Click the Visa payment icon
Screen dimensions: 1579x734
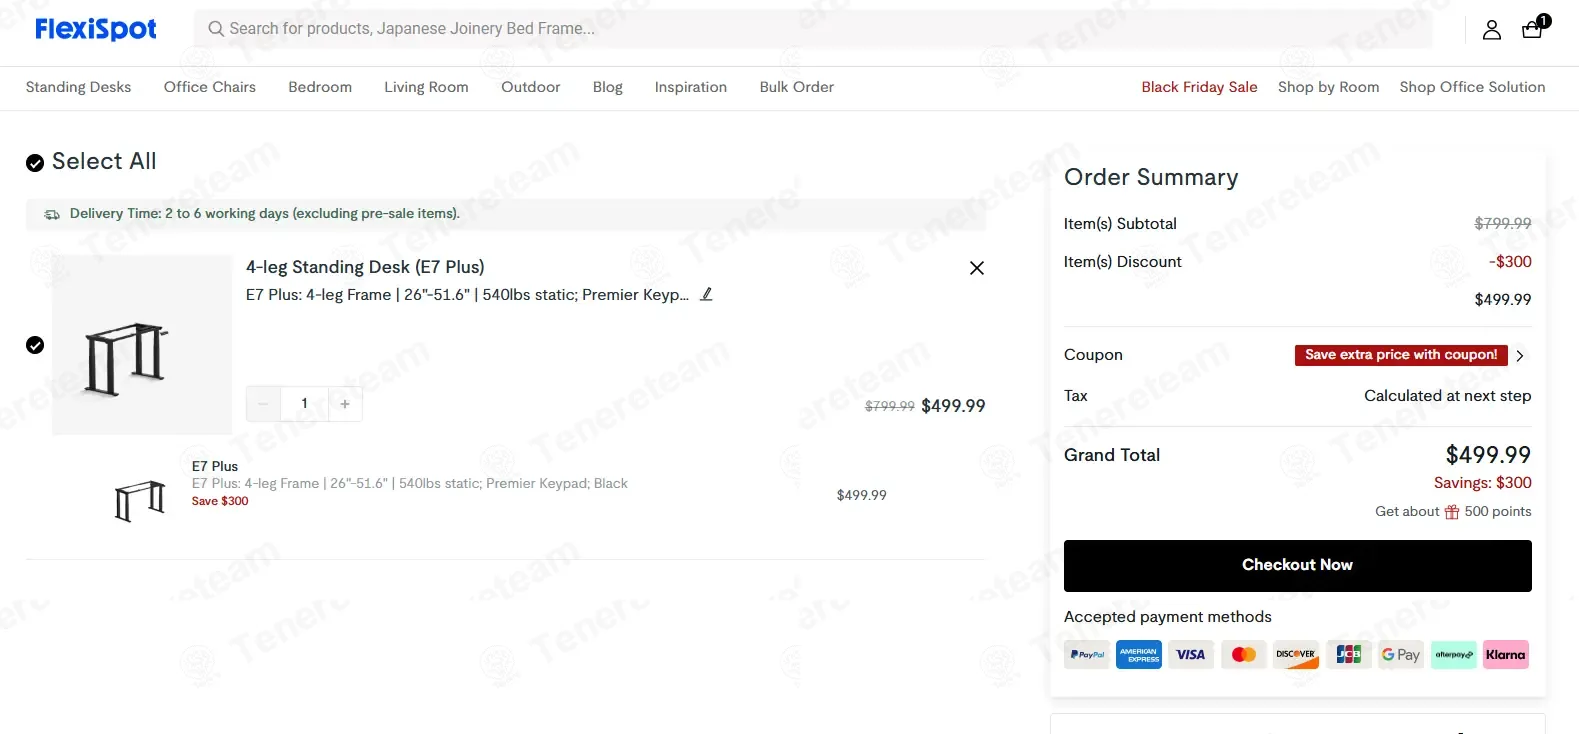click(1191, 655)
